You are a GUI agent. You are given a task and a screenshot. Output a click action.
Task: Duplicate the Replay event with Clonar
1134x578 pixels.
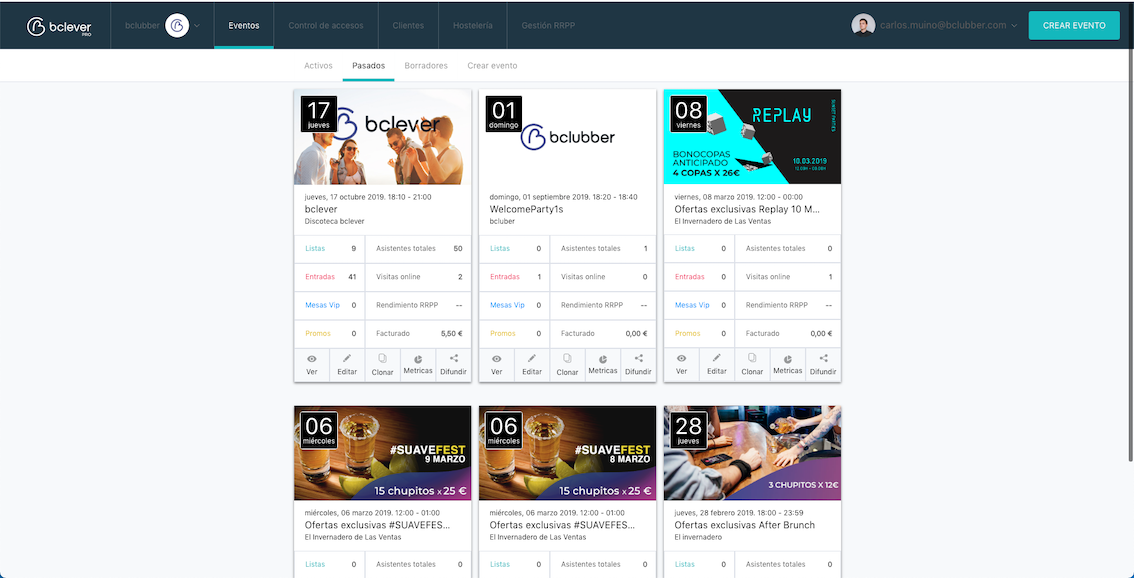[x=752, y=365]
